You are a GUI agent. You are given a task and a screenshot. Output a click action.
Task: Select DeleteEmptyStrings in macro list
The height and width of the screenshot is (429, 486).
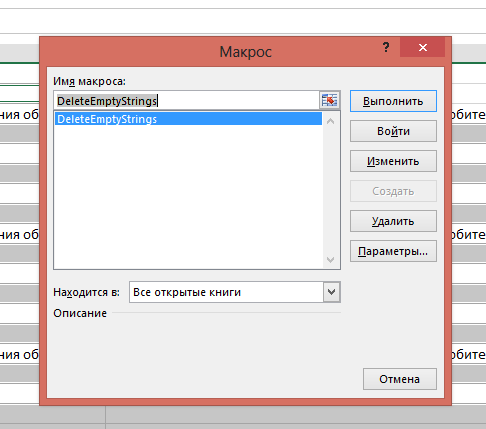188,119
